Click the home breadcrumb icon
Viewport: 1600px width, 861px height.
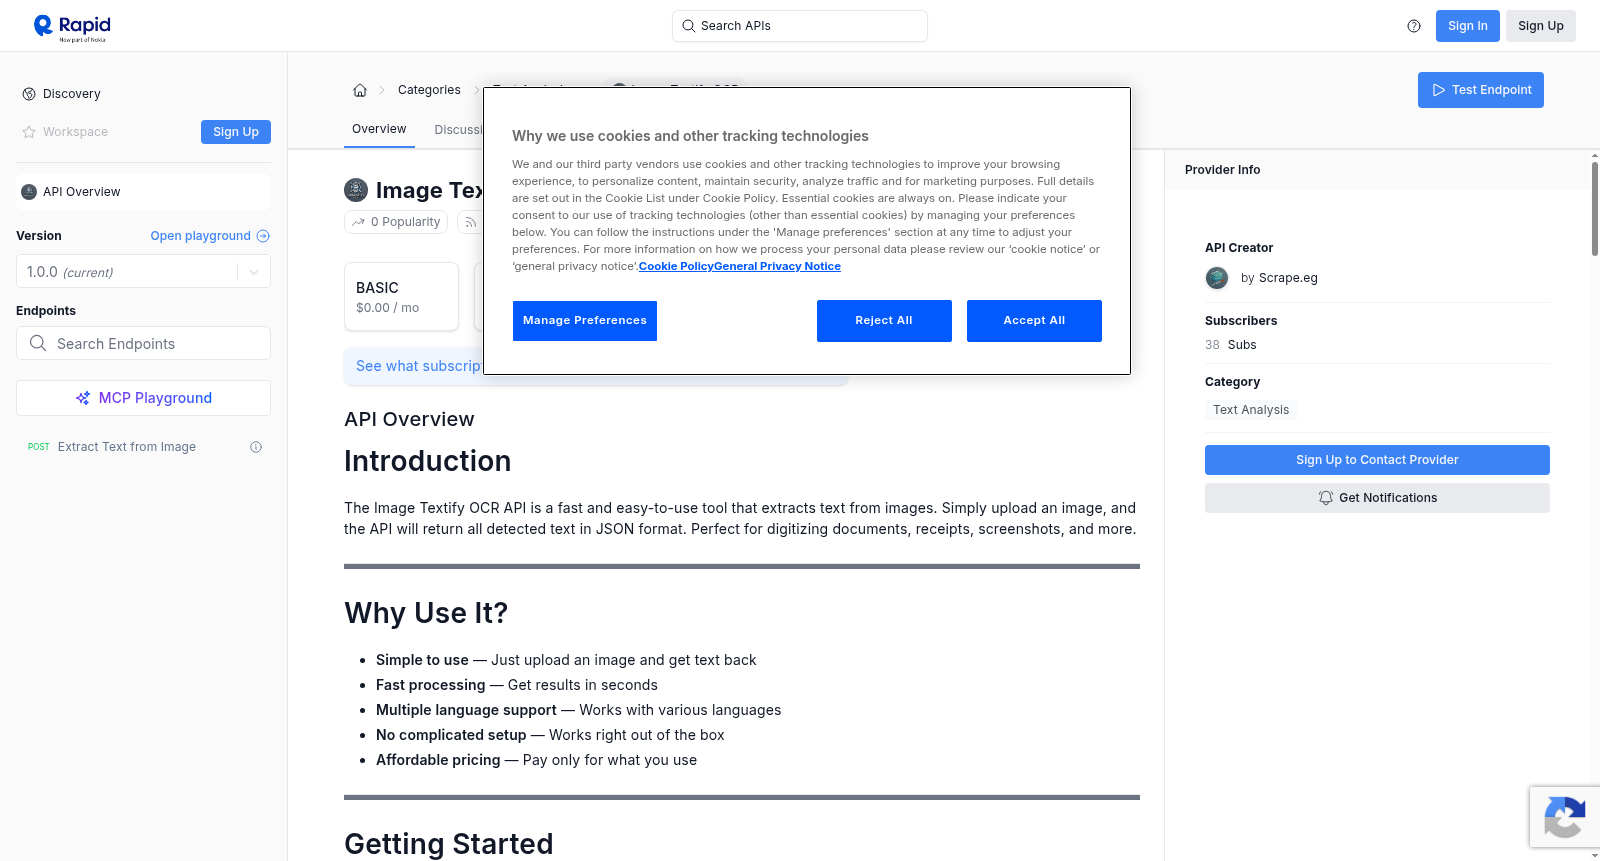[360, 90]
